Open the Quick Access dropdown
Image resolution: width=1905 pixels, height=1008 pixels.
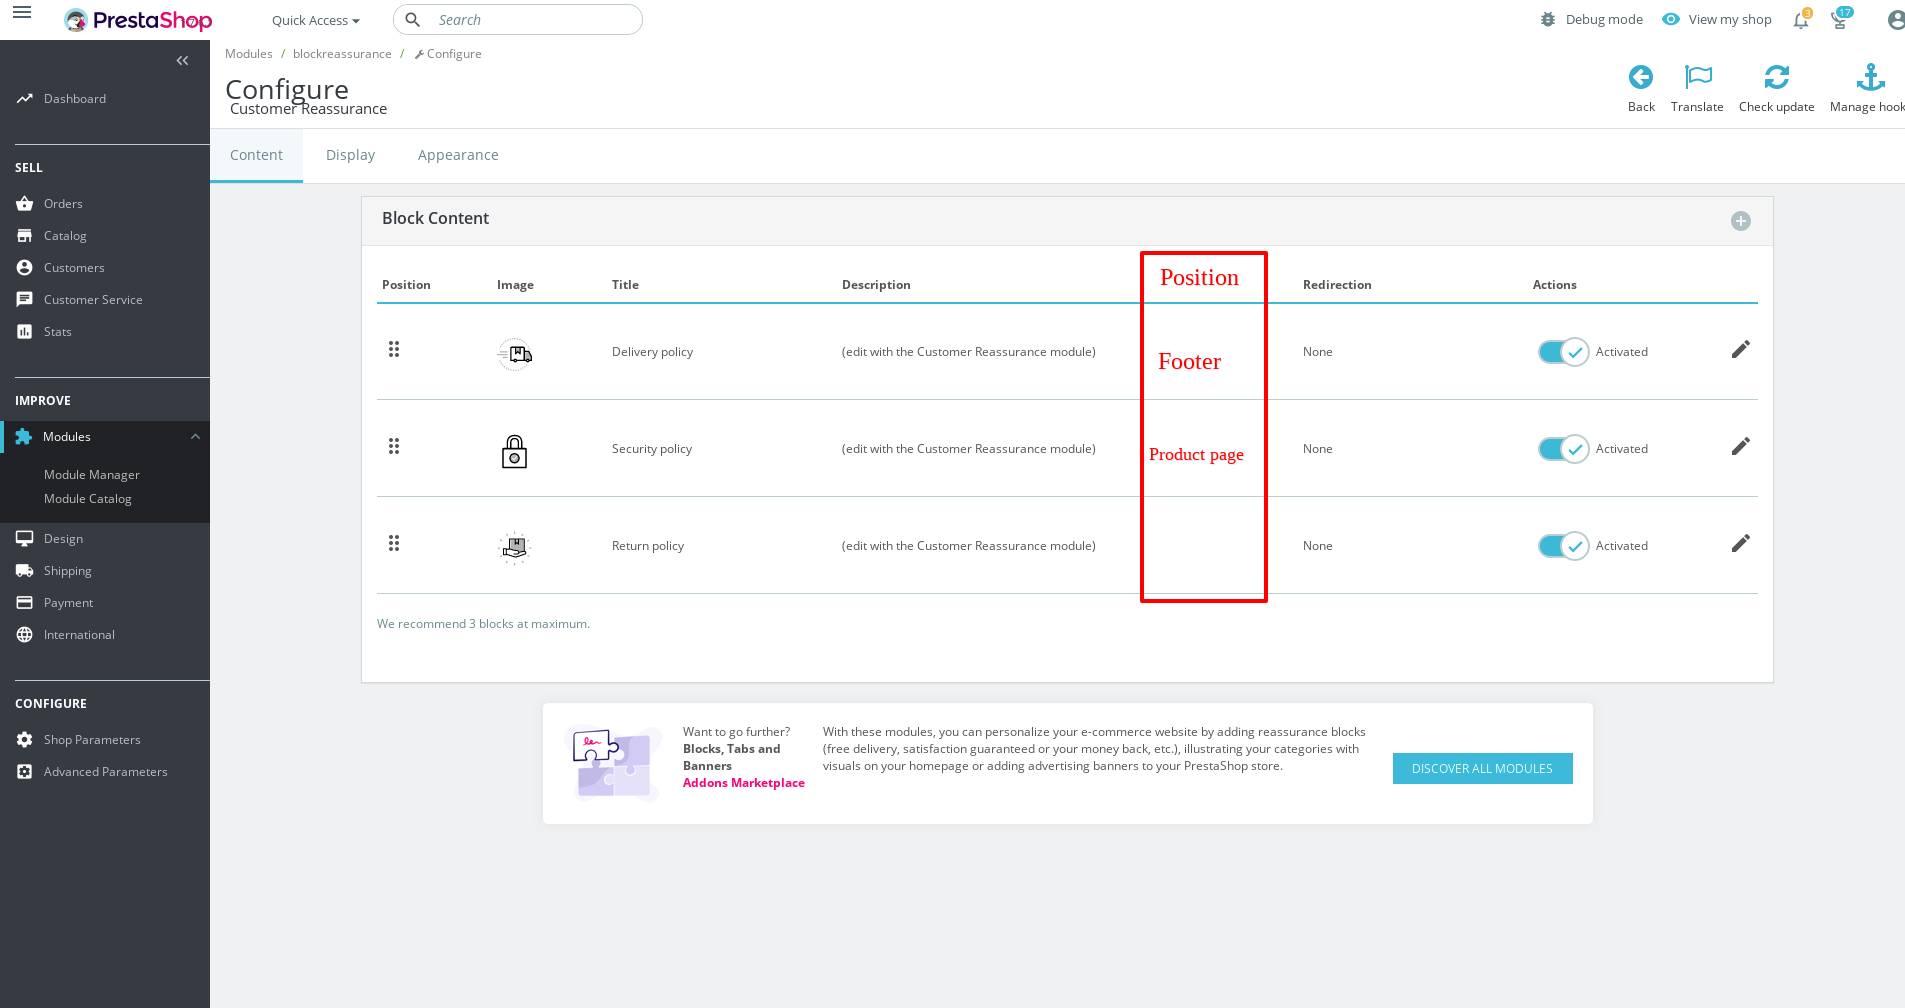[x=315, y=20]
